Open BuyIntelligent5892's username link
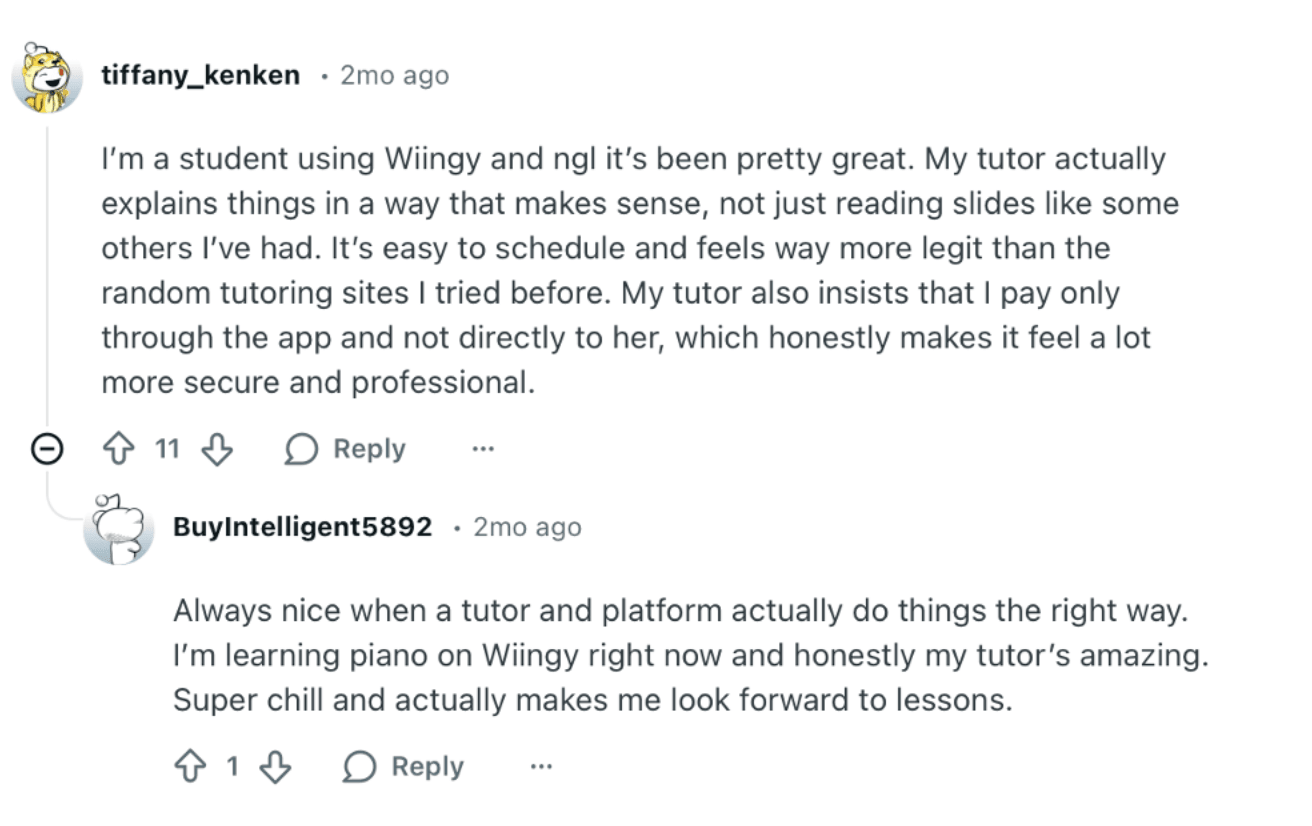Image resolution: width=1312 pixels, height=826 pixels. tap(304, 527)
